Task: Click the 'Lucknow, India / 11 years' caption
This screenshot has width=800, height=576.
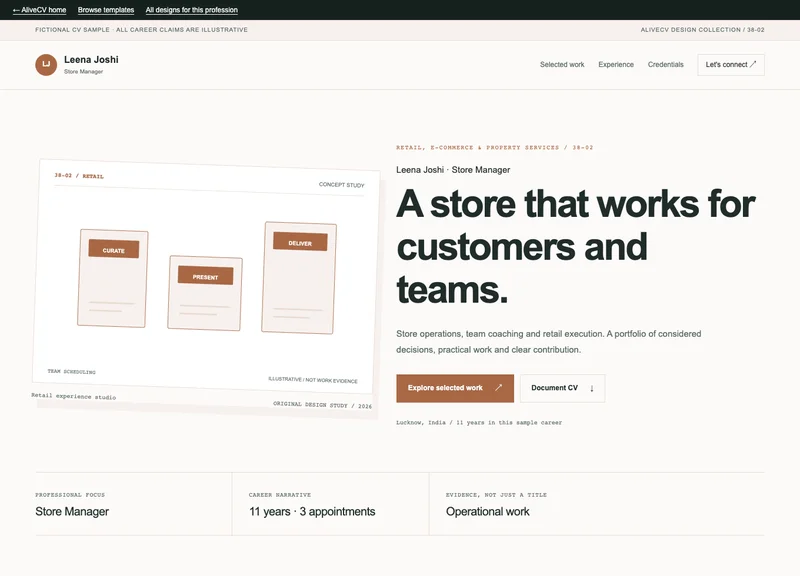Action: pos(479,422)
